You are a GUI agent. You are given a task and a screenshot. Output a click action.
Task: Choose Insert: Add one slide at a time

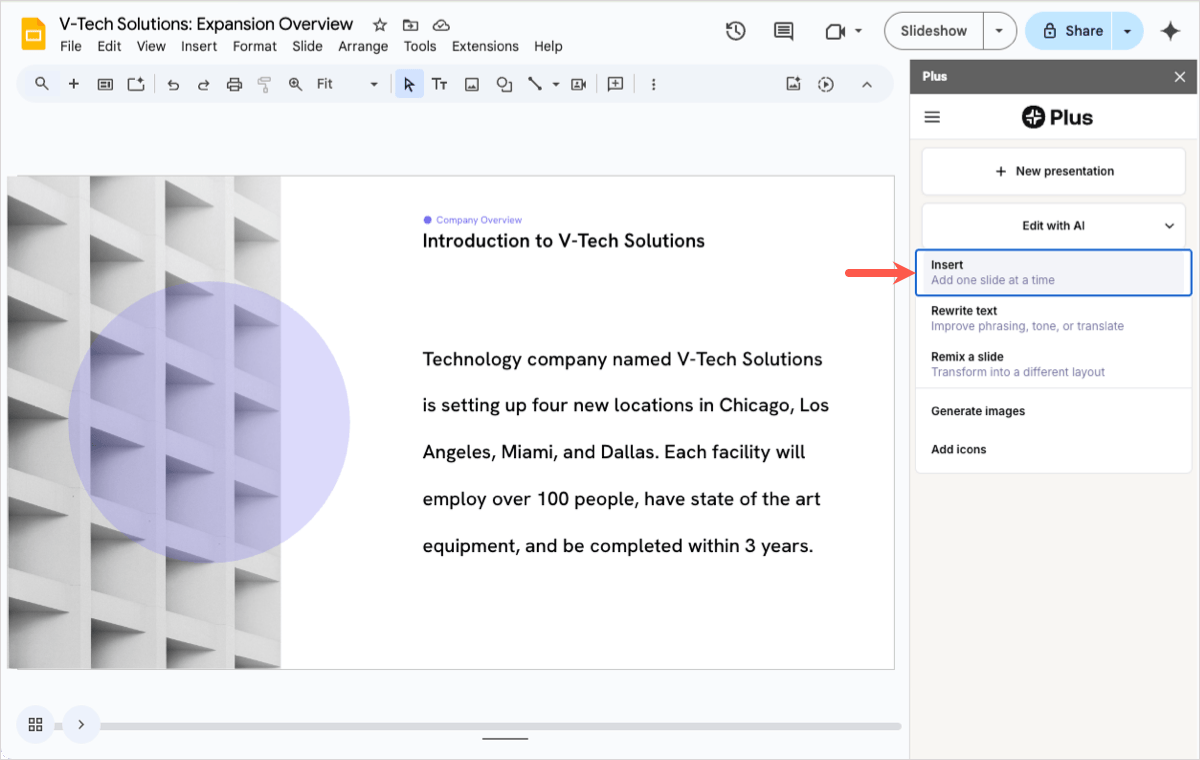tap(1053, 272)
